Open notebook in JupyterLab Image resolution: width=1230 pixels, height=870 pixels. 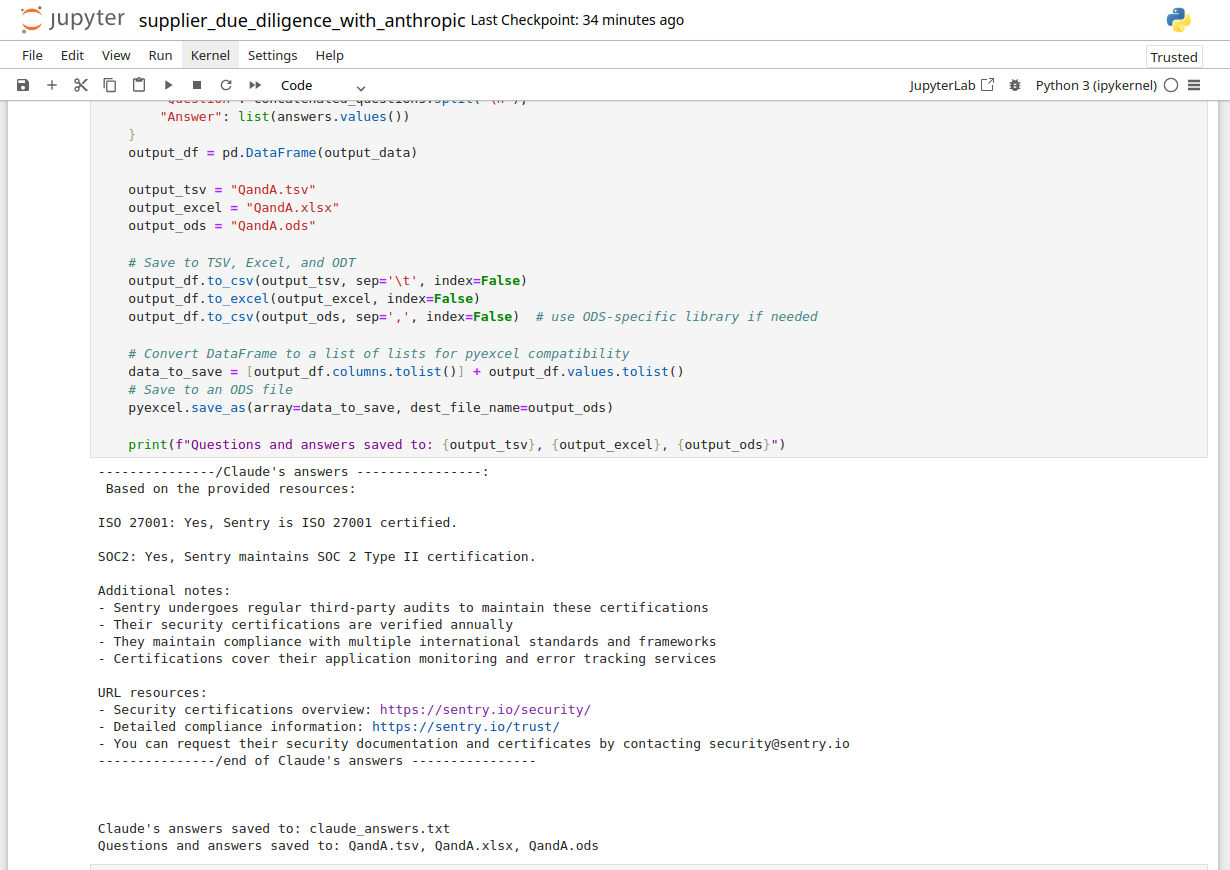coord(951,86)
